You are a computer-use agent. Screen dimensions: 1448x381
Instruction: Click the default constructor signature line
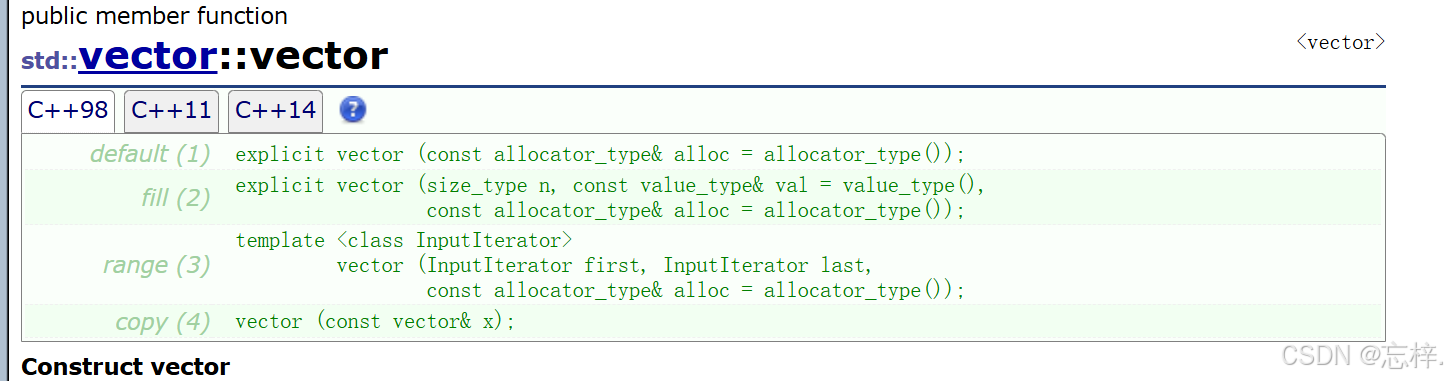(x=600, y=155)
